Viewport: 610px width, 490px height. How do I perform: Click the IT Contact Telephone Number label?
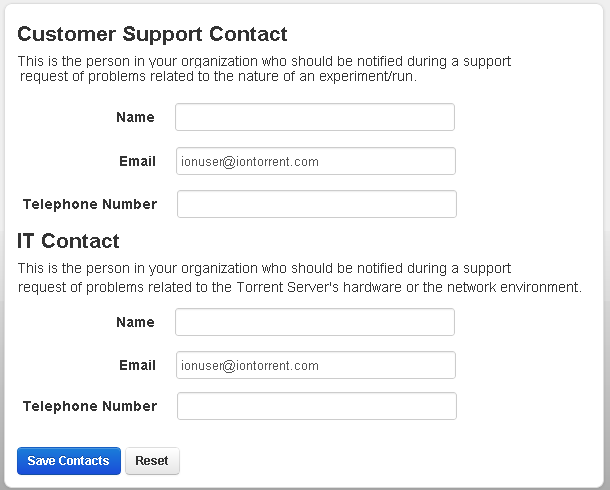[90, 406]
